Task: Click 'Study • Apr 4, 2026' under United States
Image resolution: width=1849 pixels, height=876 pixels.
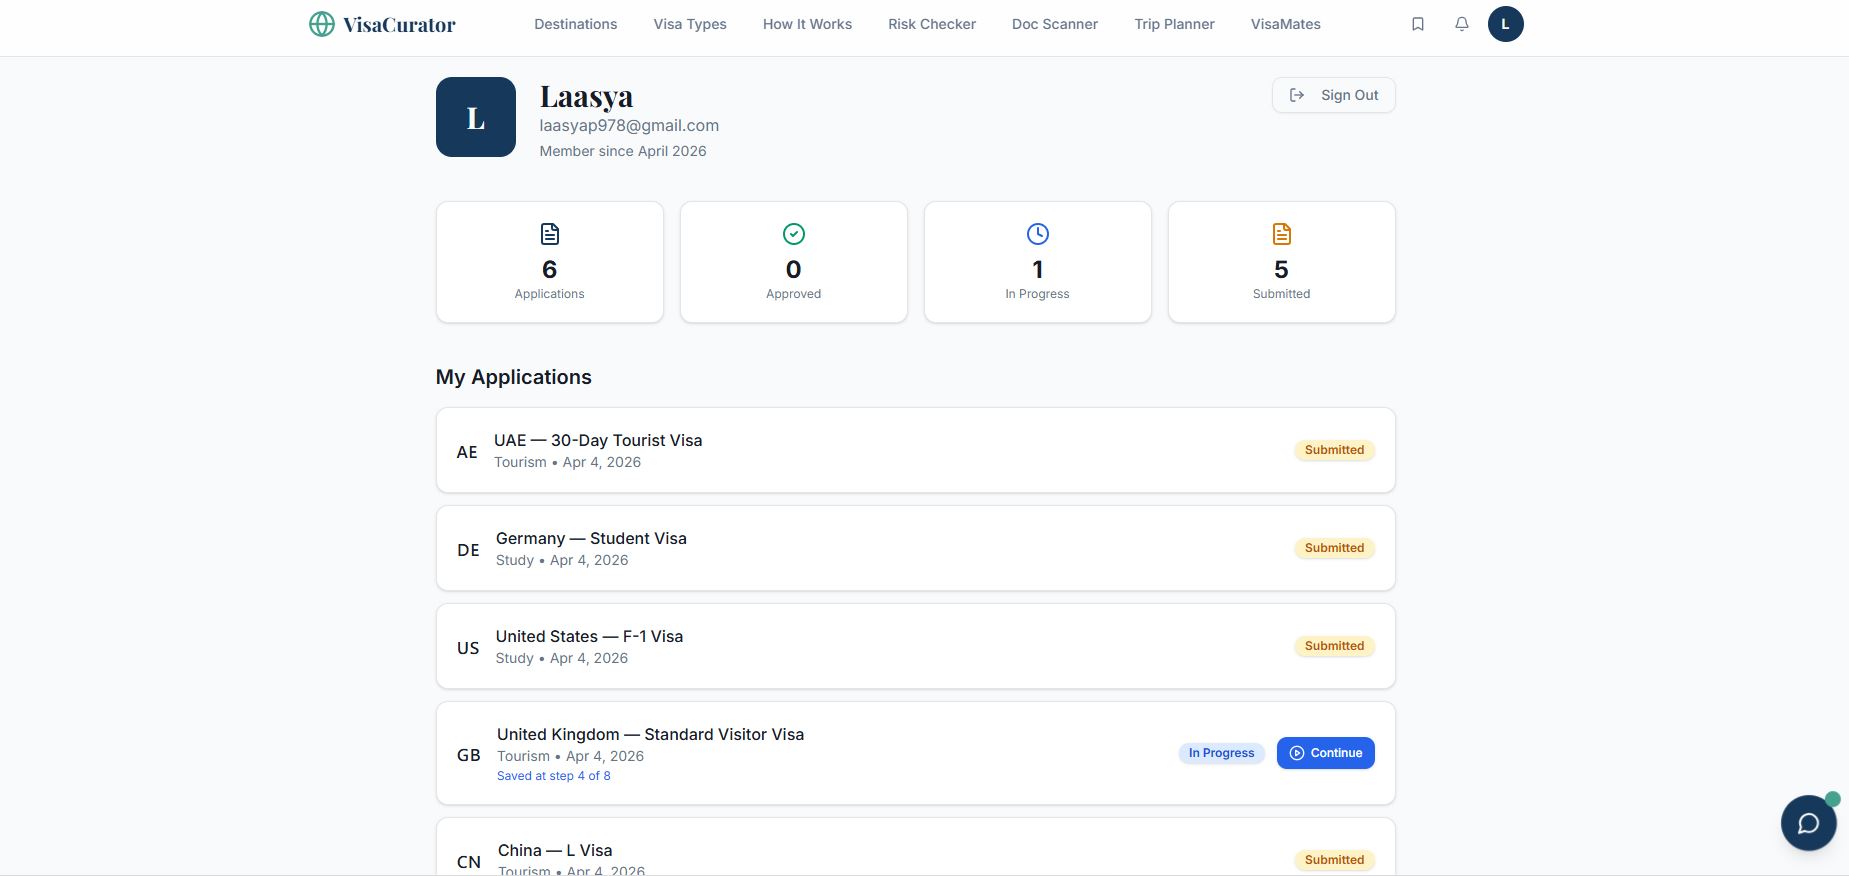Action: point(562,658)
